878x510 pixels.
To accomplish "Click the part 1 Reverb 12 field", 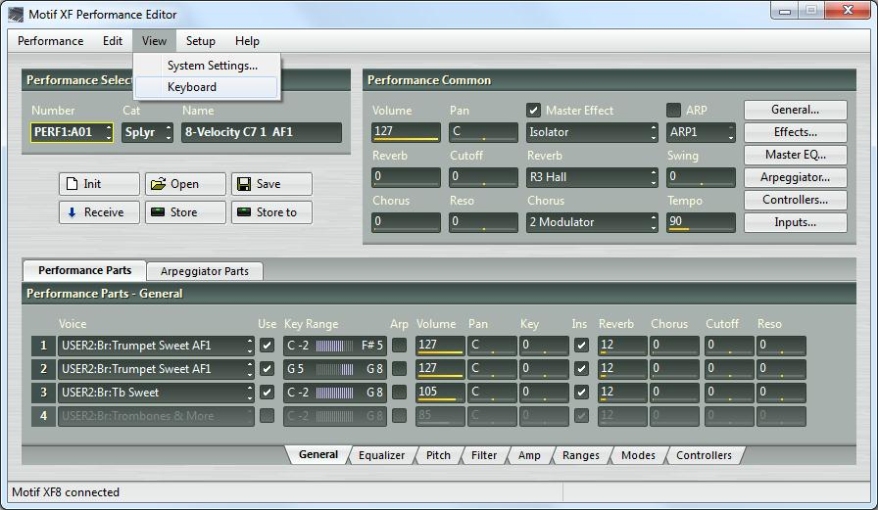I will tap(622, 346).
